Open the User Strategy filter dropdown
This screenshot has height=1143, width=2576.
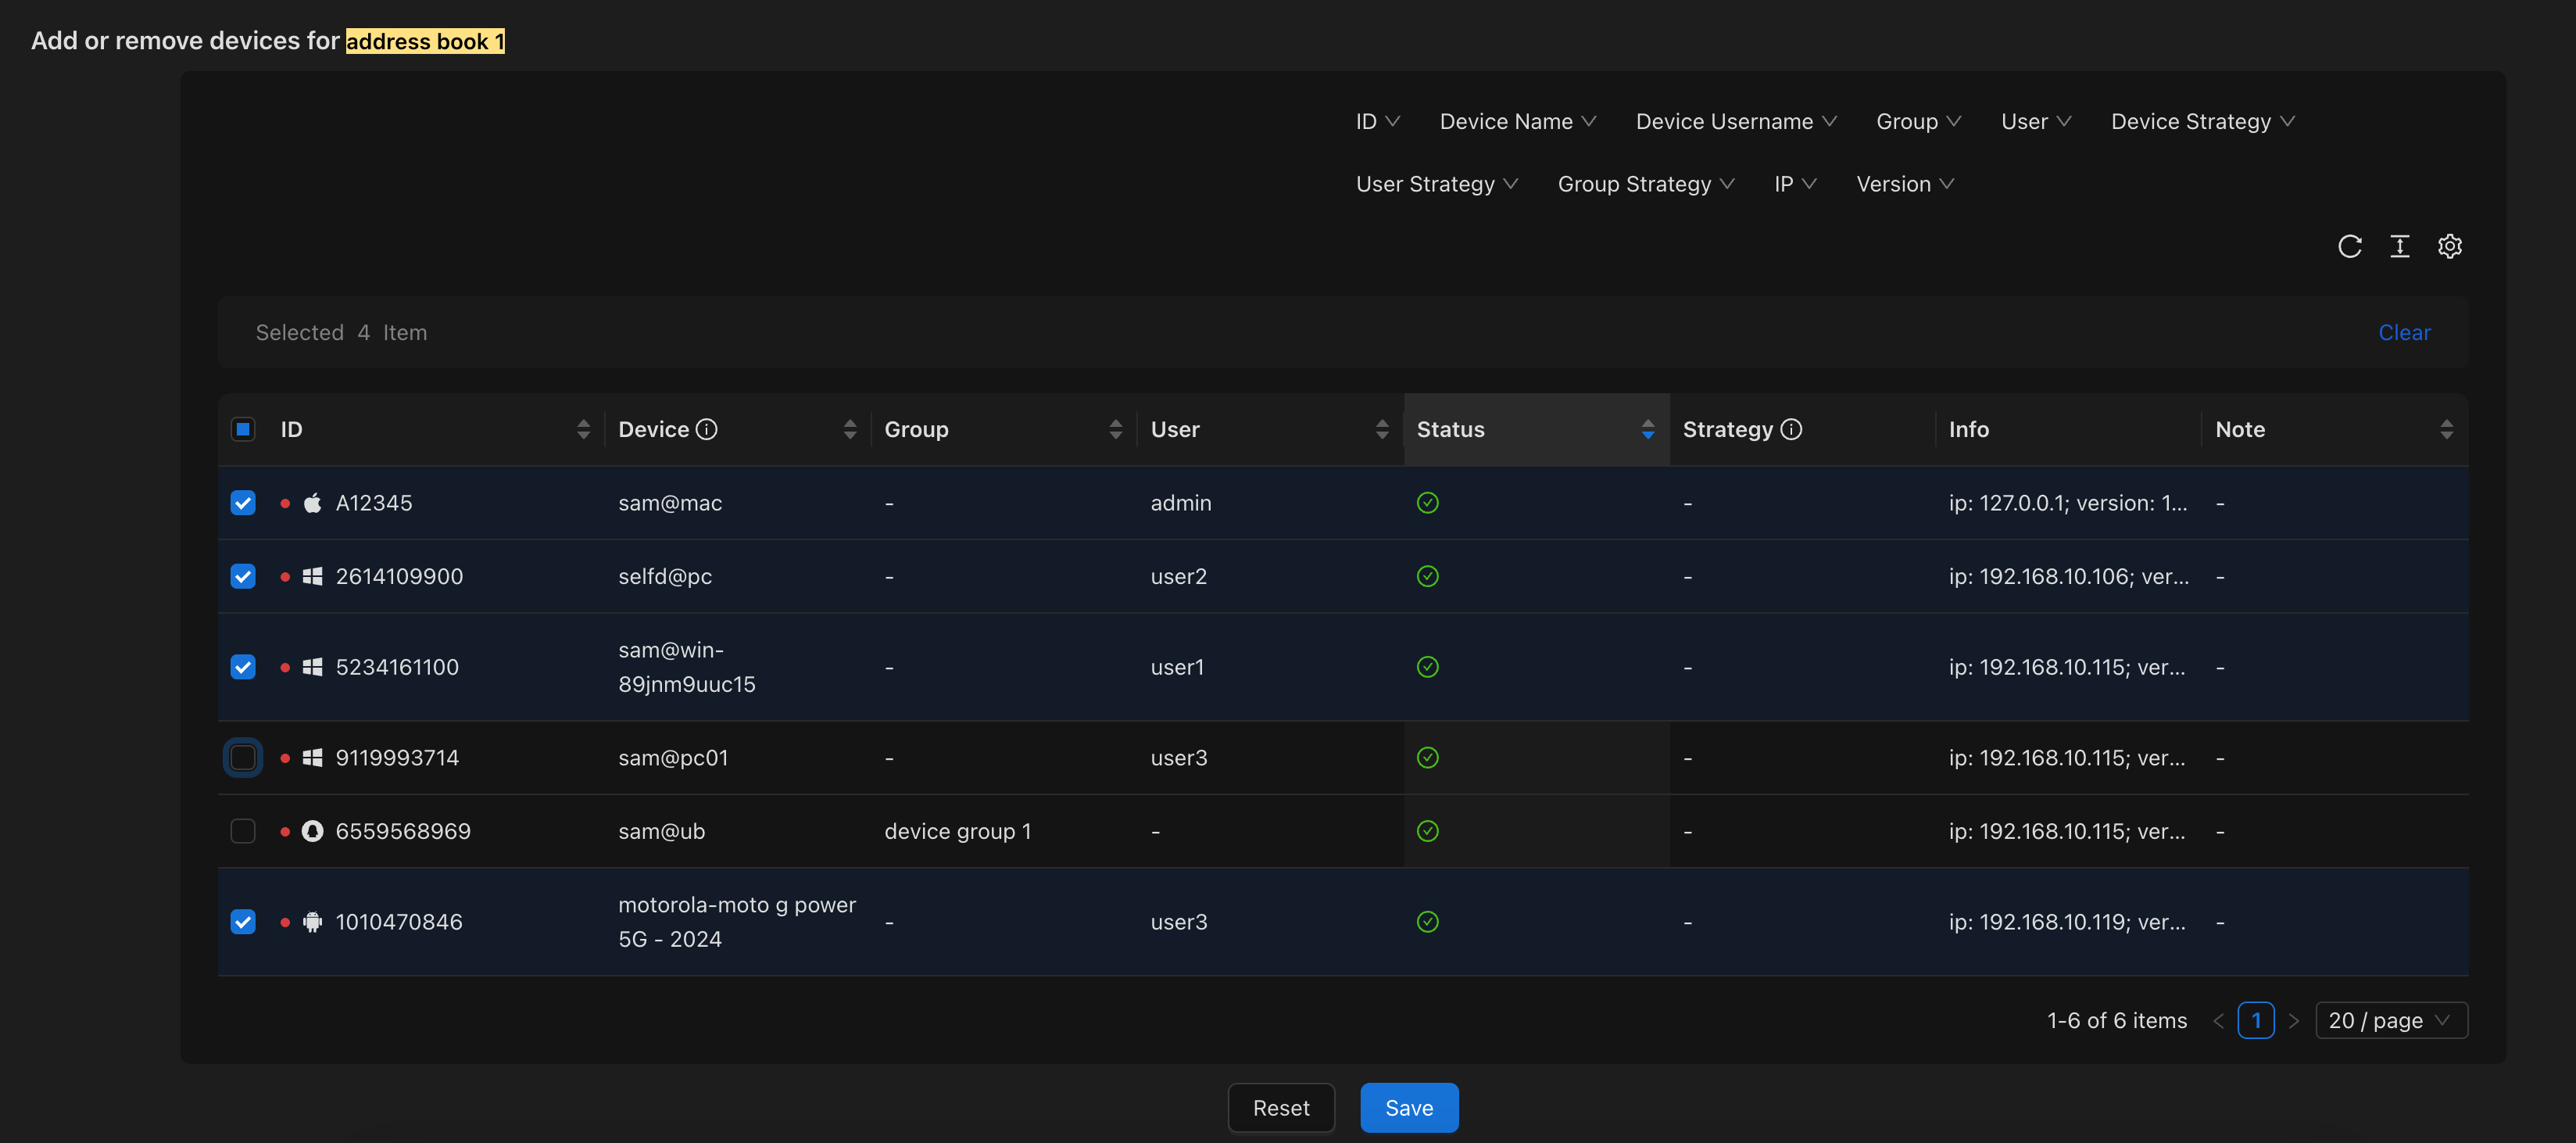point(1437,184)
